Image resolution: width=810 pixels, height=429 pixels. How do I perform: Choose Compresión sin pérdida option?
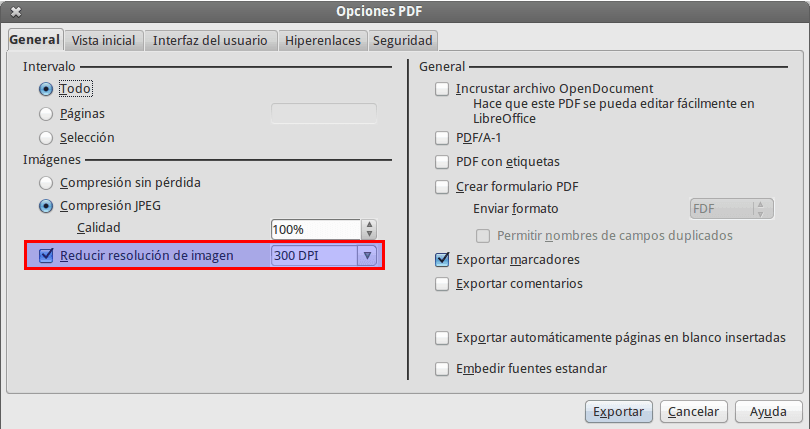[46, 183]
